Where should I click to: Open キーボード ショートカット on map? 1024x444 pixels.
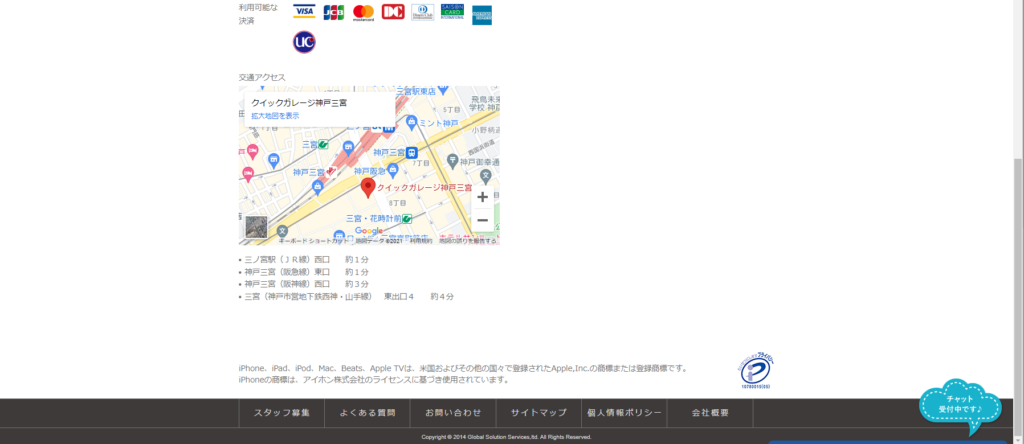(x=313, y=241)
